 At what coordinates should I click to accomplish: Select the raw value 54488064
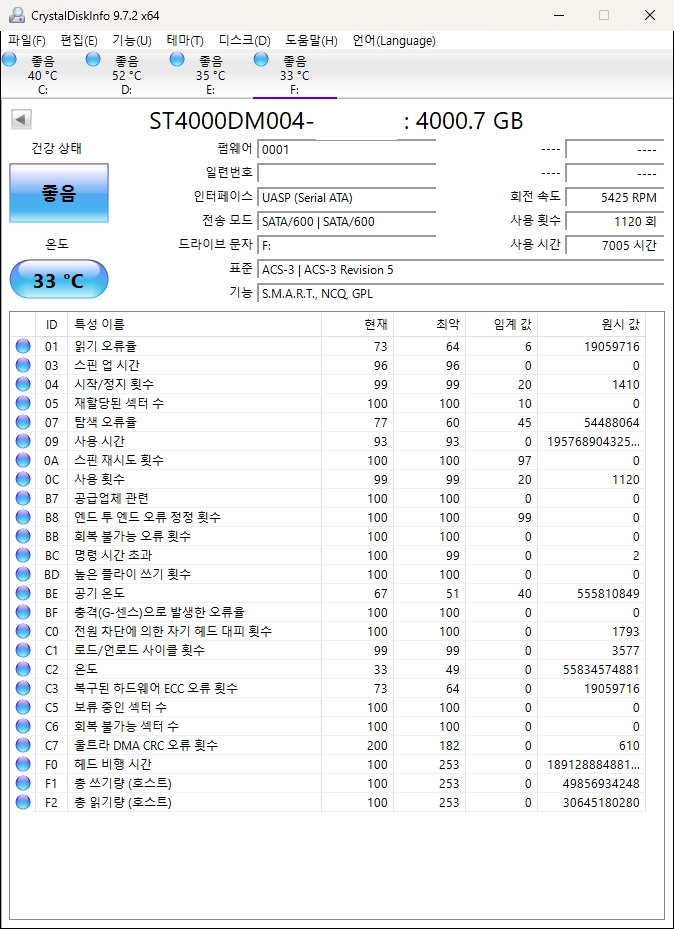pyautogui.click(x=611, y=422)
